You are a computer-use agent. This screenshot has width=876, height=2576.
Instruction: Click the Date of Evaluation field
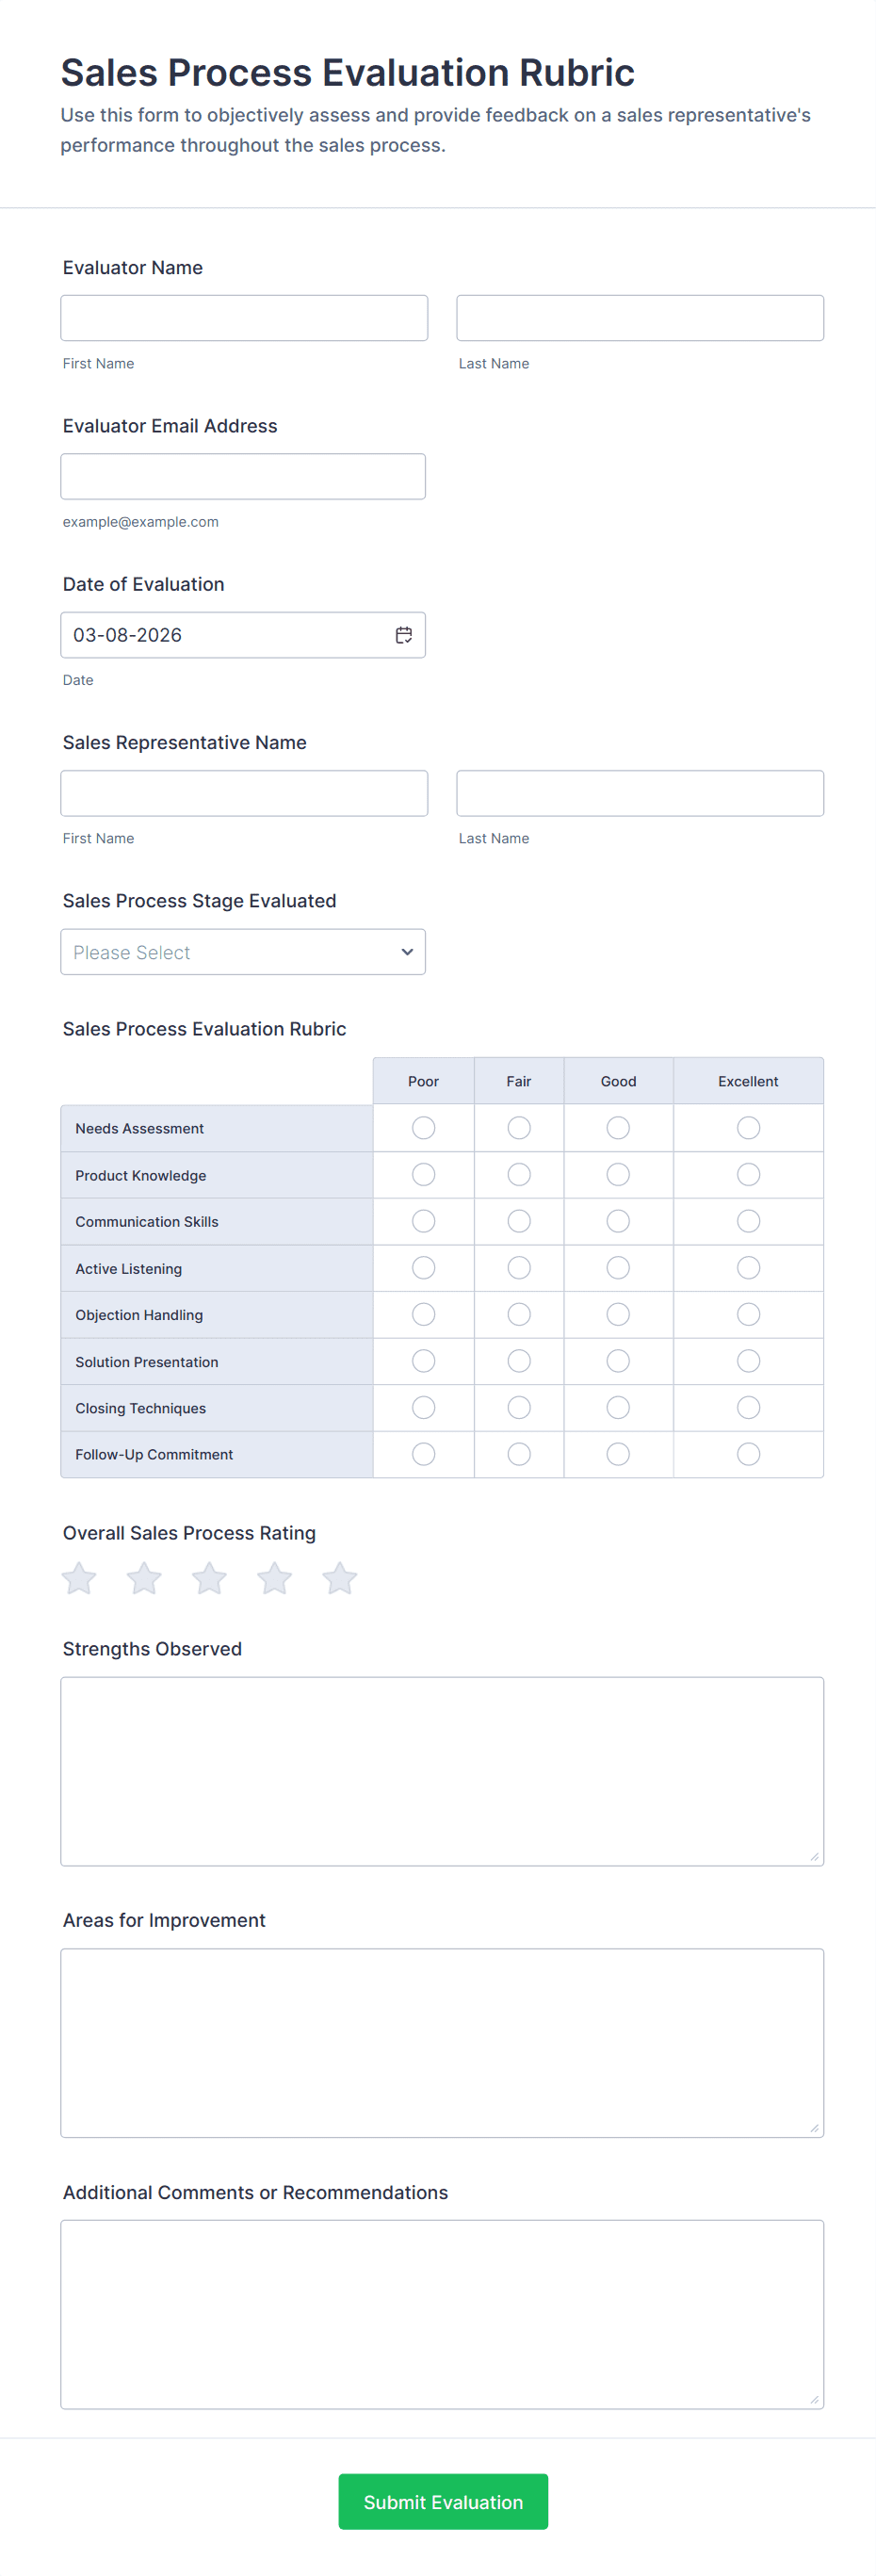[x=225, y=635]
